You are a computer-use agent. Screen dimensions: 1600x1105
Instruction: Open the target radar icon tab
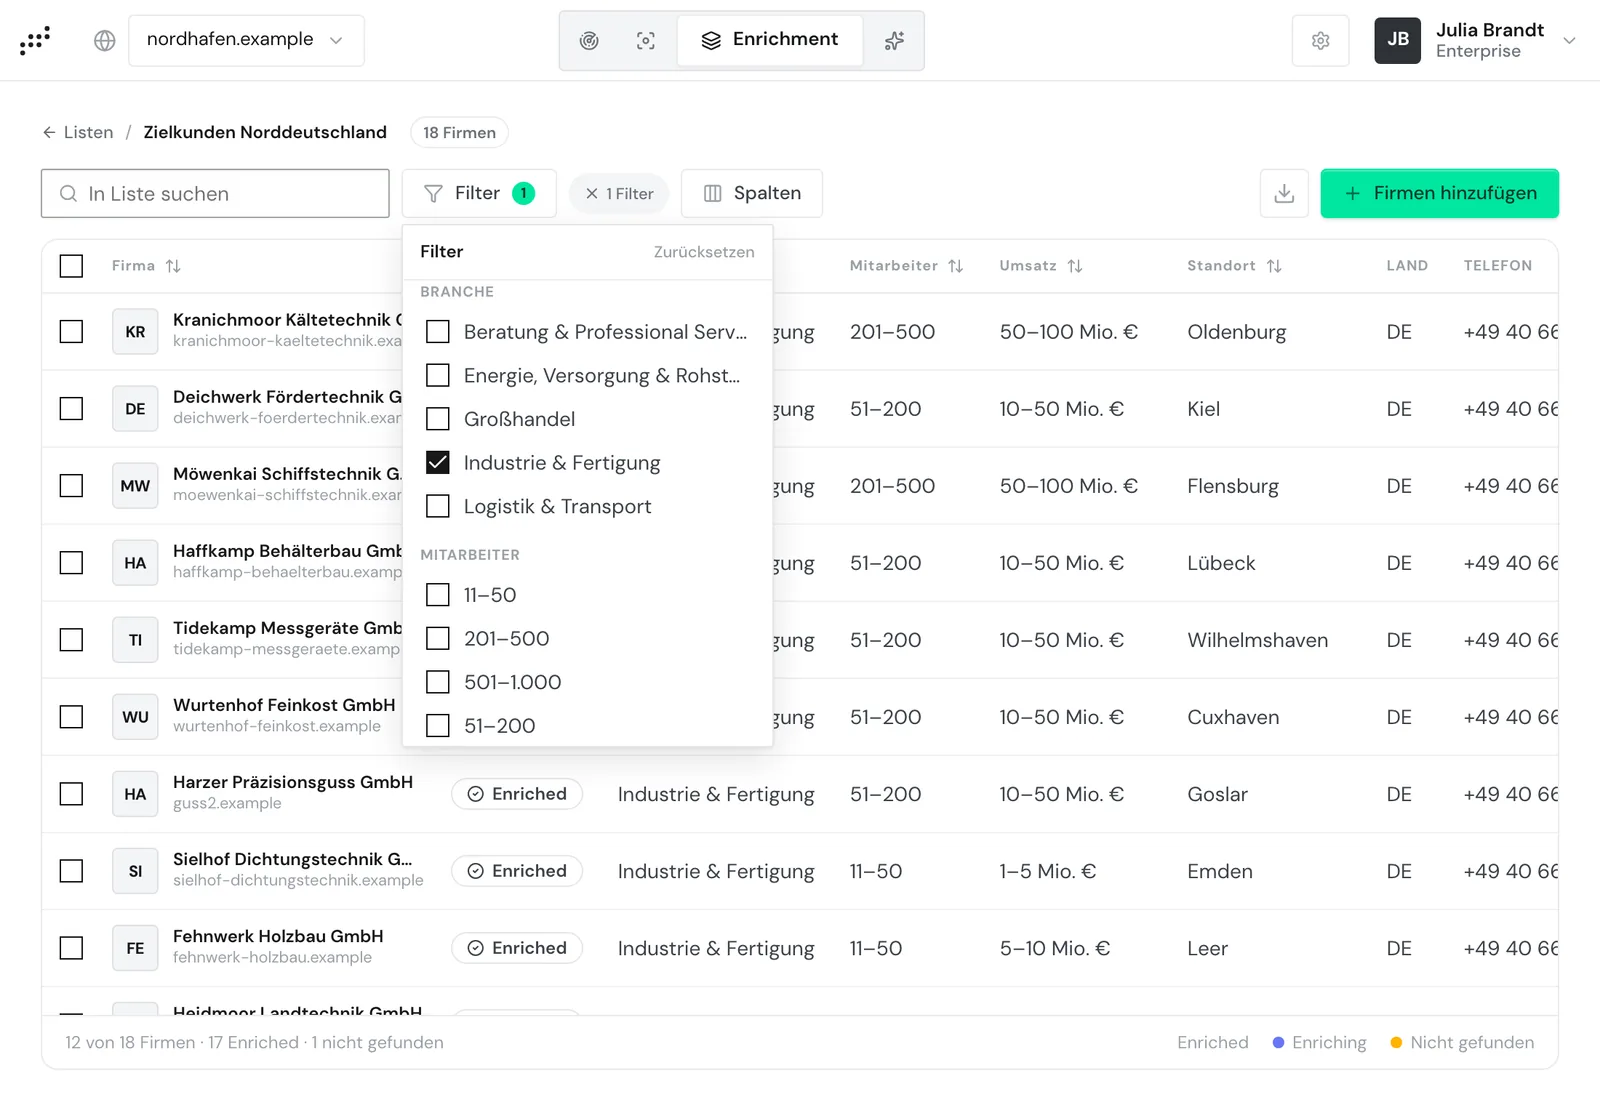coord(589,40)
